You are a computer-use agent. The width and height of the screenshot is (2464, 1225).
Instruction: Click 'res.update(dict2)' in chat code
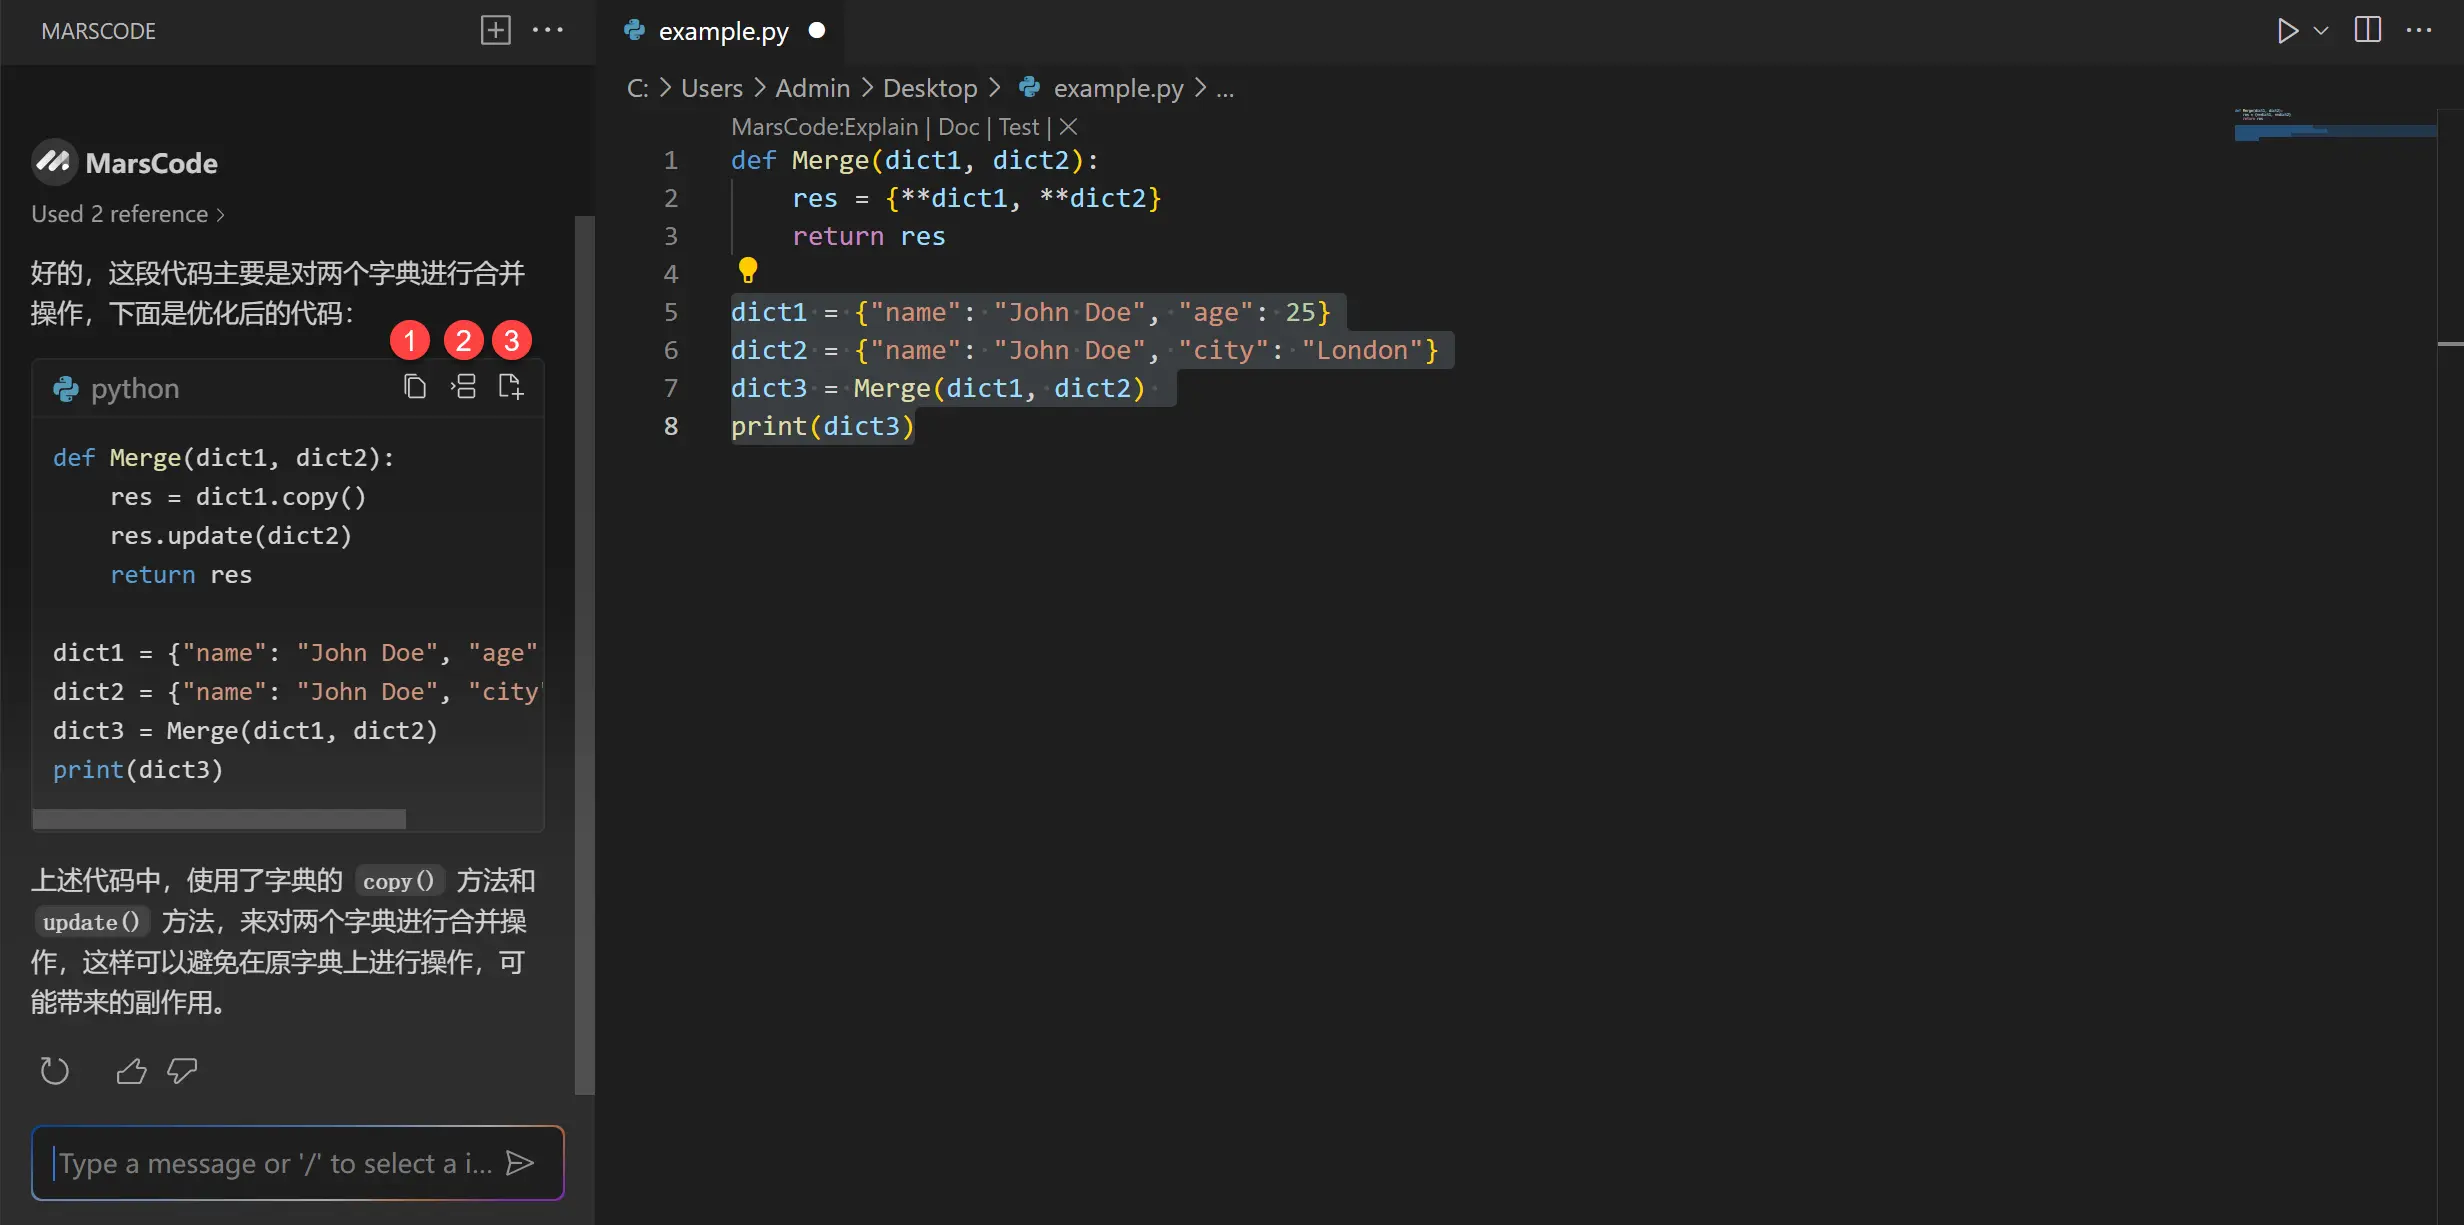pyautogui.click(x=231, y=535)
